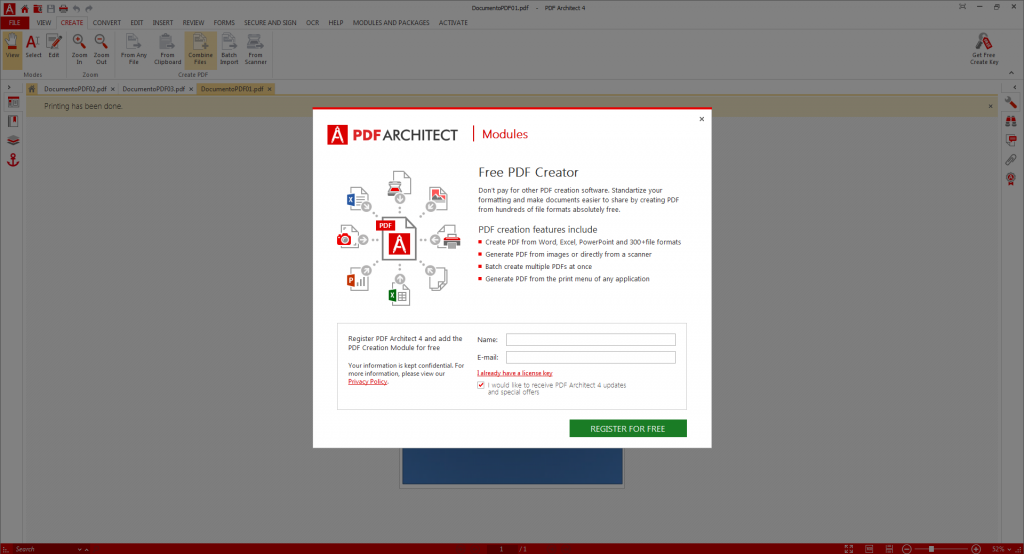The width and height of the screenshot is (1024, 554).
Task: Dismiss the 'Printing has been done' notification
Action: tap(991, 106)
